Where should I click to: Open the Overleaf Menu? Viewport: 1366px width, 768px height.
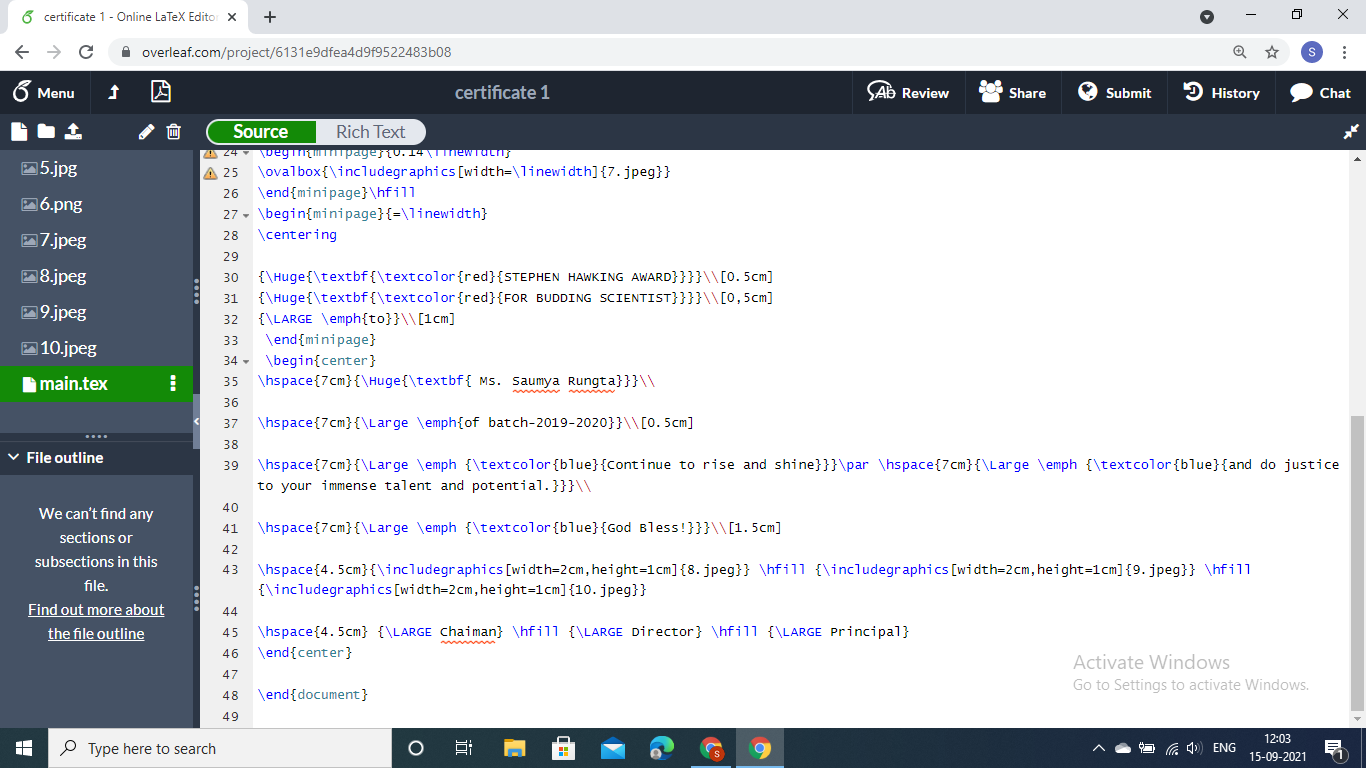pyautogui.click(x=43, y=93)
